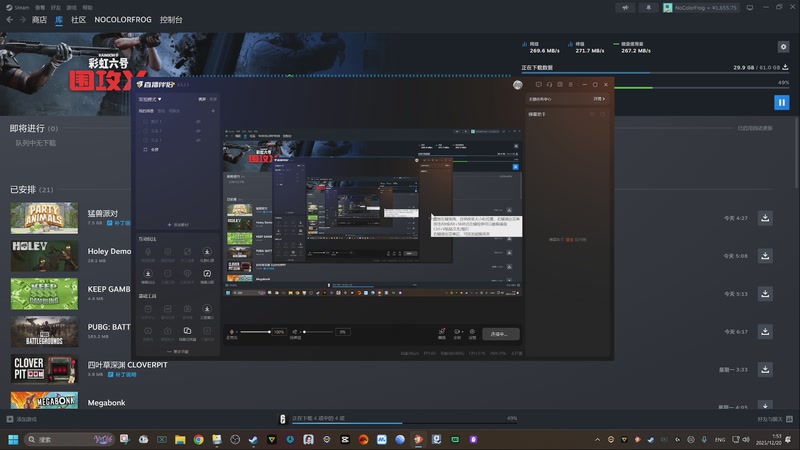Image resolution: width=800 pixels, height=450 pixels.
Task: Open streaming app message feedback icon
Action: tap(539, 85)
